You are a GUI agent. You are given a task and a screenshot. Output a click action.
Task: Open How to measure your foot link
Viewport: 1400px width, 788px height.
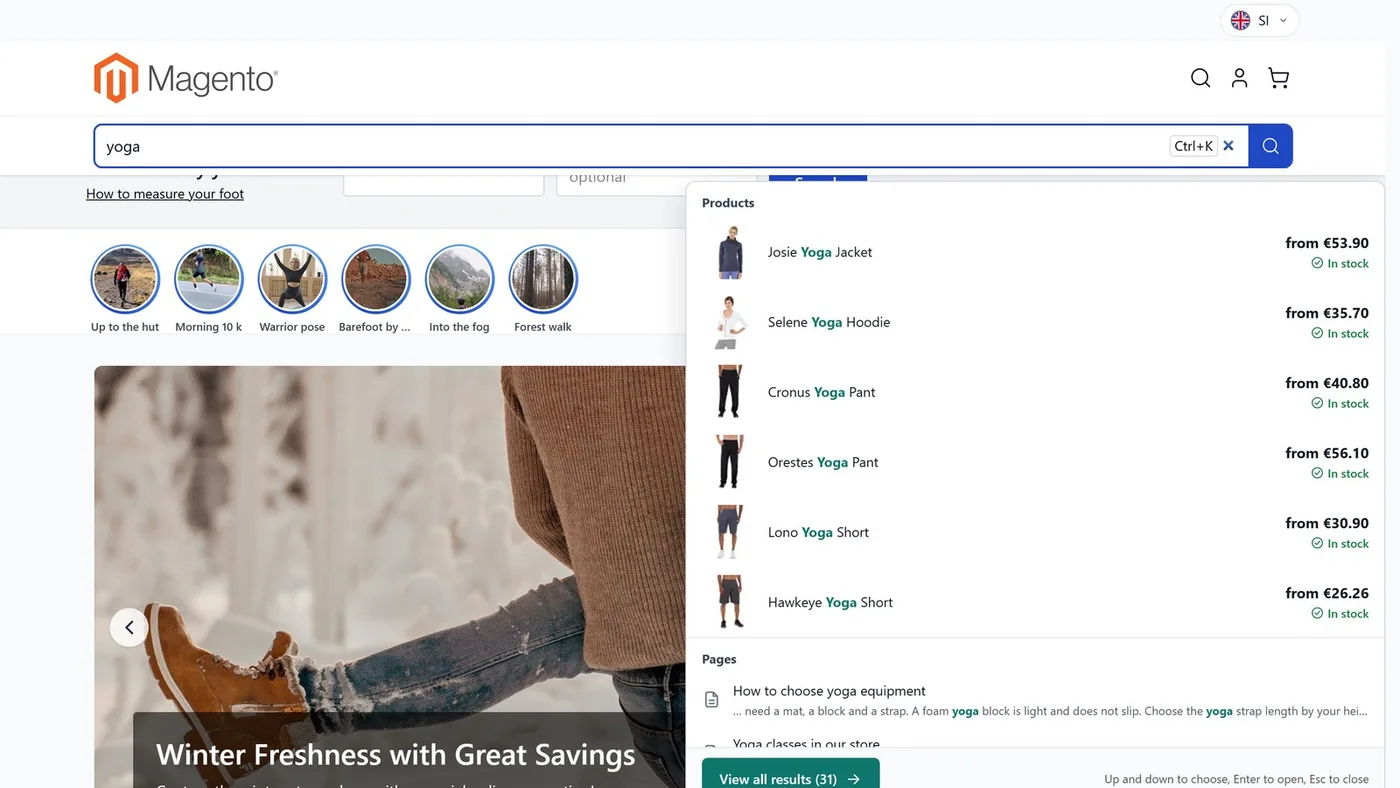[x=165, y=194]
